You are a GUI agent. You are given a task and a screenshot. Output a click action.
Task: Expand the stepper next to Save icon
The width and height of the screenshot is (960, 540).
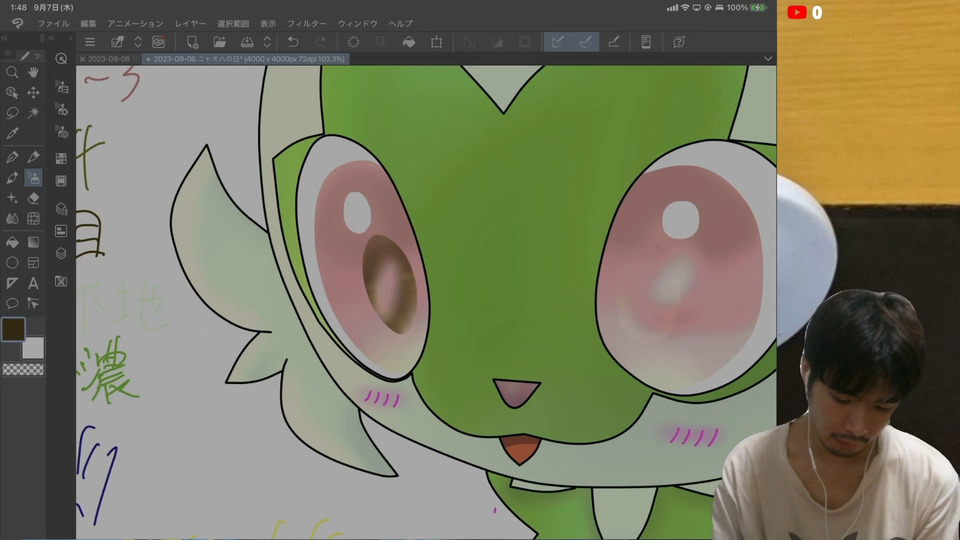tap(267, 42)
